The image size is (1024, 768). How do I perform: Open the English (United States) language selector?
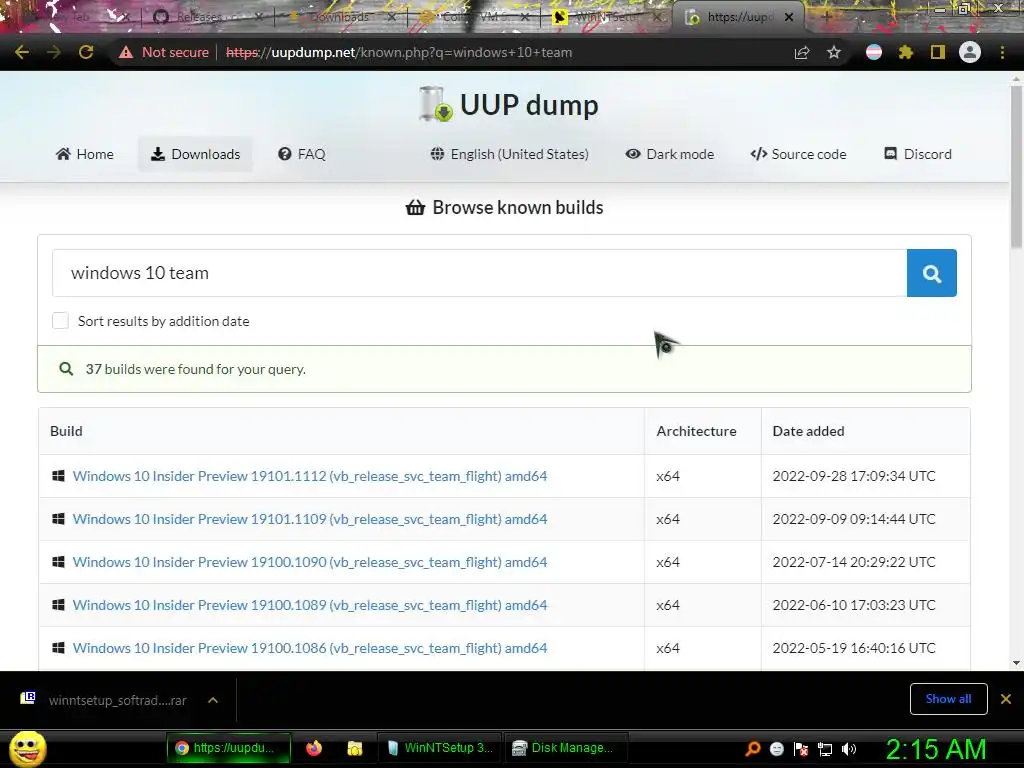point(509,154)
